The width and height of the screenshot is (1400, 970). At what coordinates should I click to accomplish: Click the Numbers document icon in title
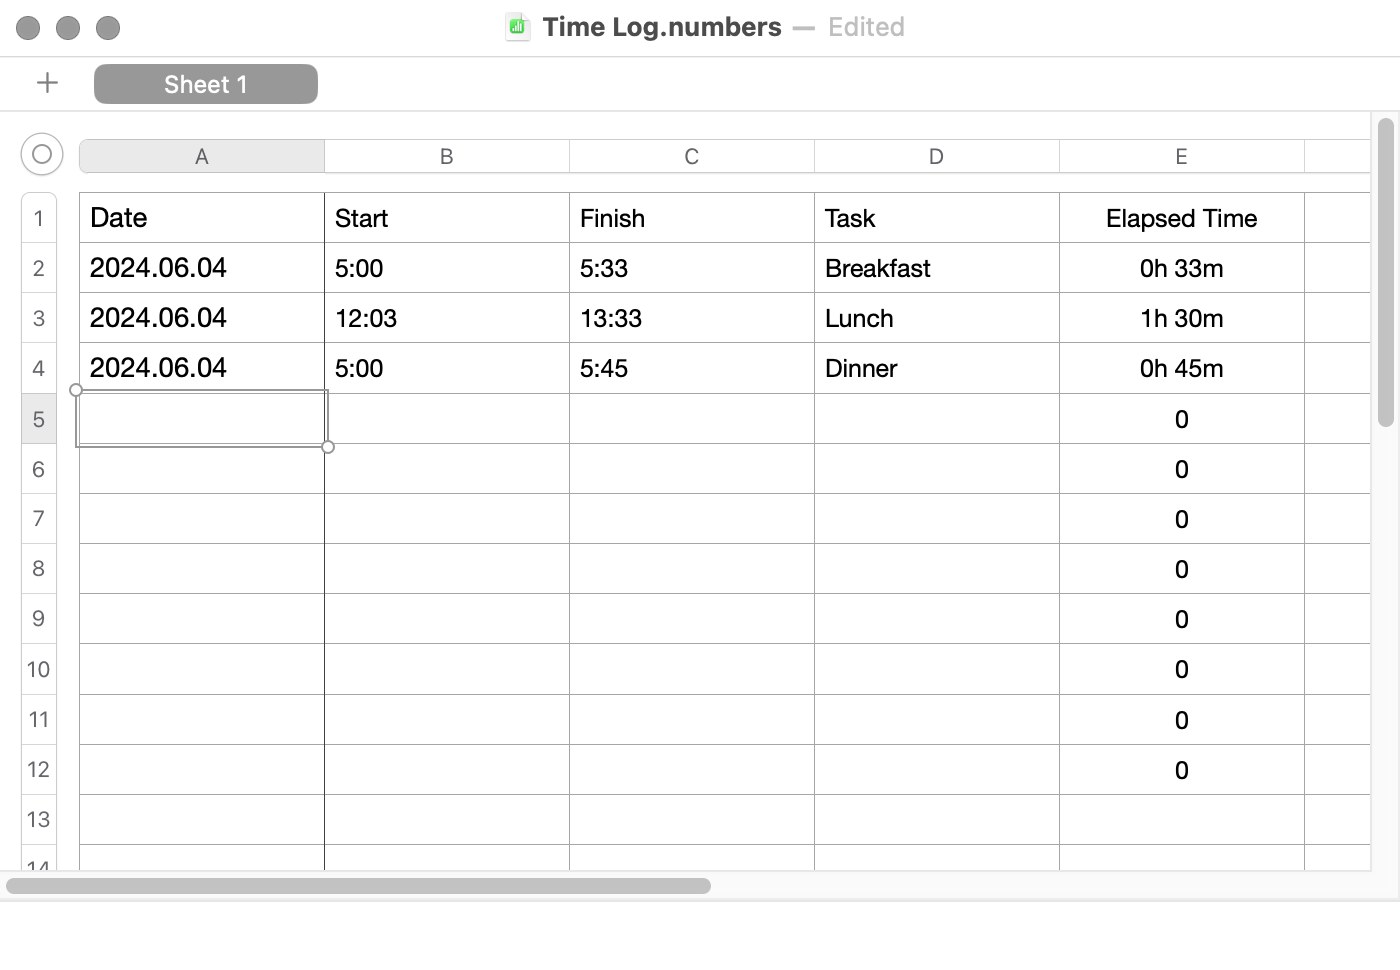pyautogui.click(x=517, y=27)
